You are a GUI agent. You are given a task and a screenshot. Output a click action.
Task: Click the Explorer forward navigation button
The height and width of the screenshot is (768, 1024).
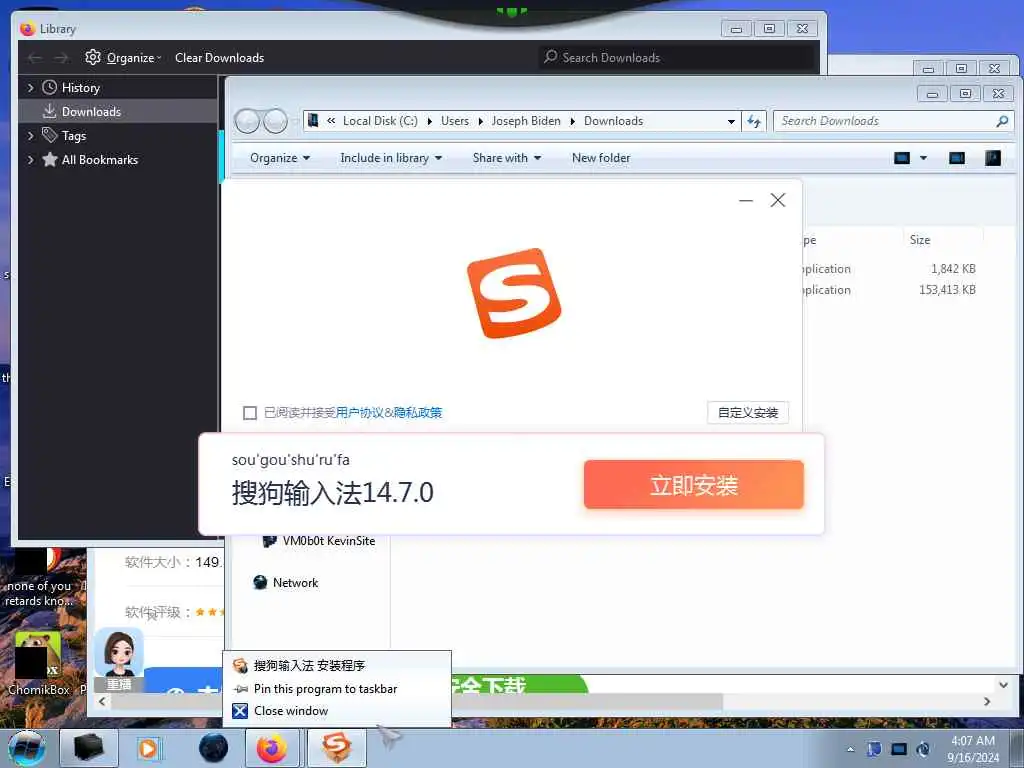[276, 121]
